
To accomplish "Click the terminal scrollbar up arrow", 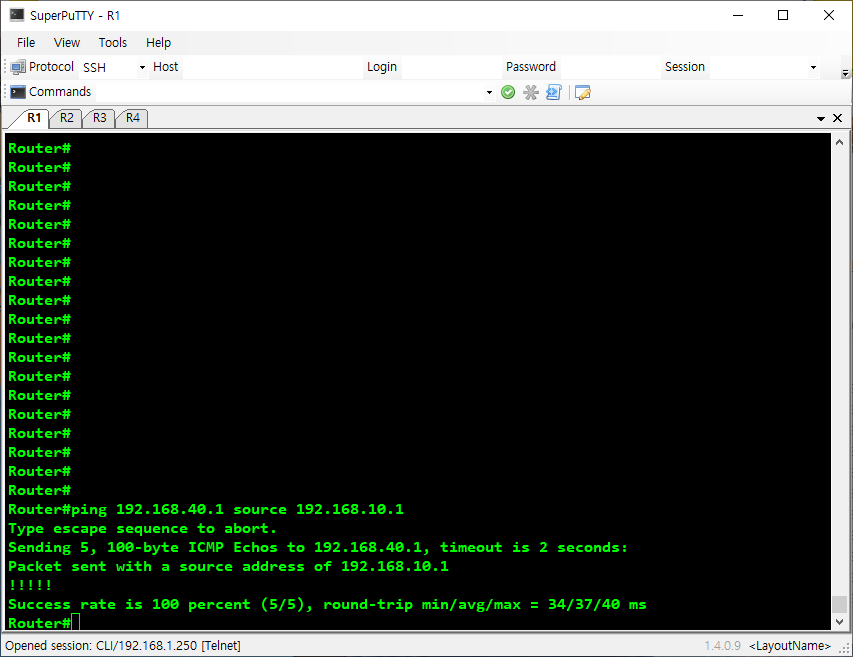I will click(x=839, y=142).
